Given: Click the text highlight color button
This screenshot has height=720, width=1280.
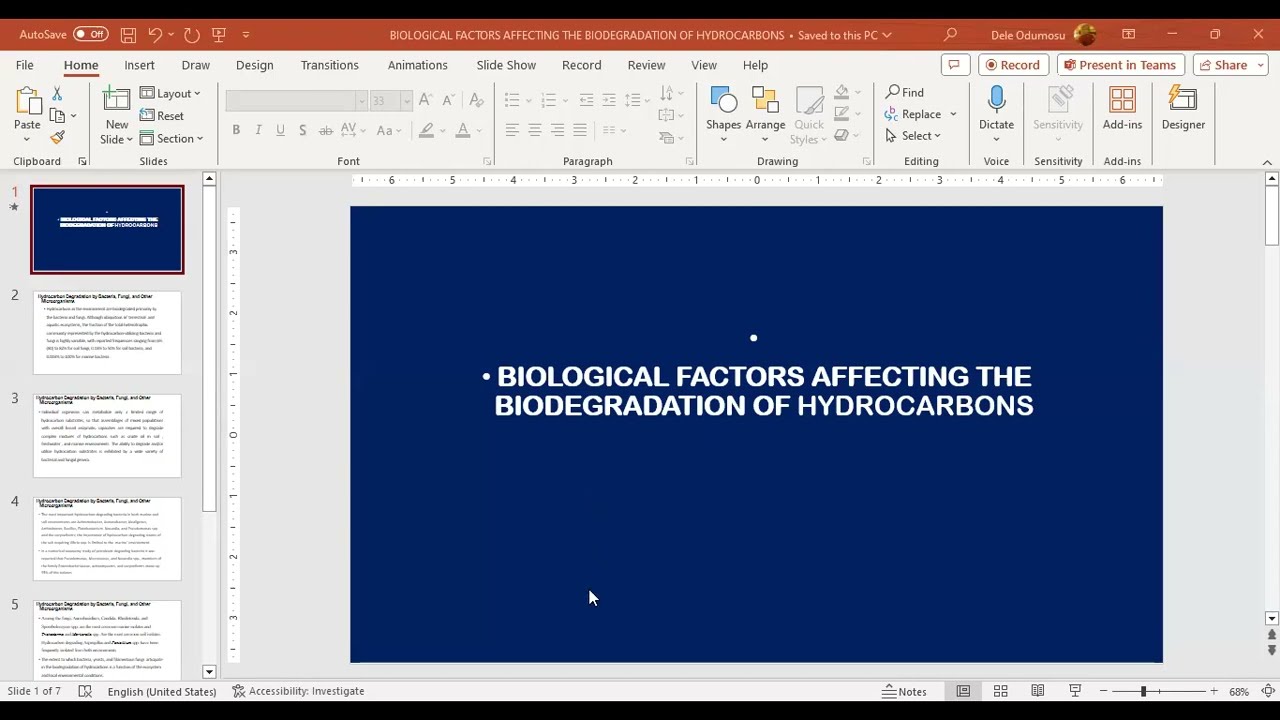Looking at the screenshot, I should (427, 130).
